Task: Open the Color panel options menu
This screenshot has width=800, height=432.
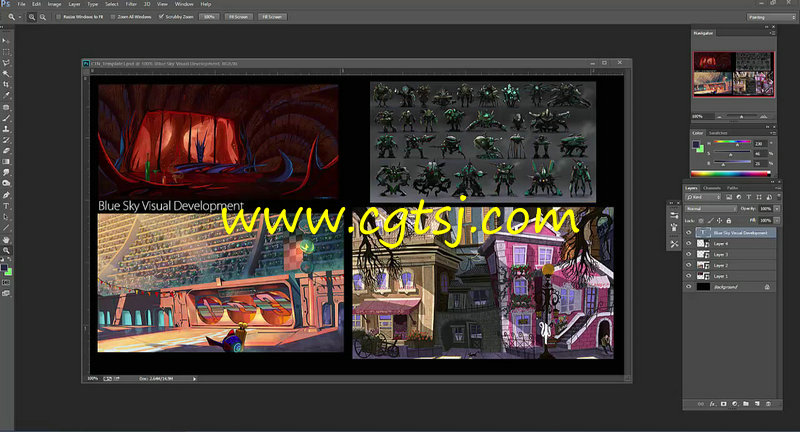Action: pyautogui.click(x=773, y=133)
